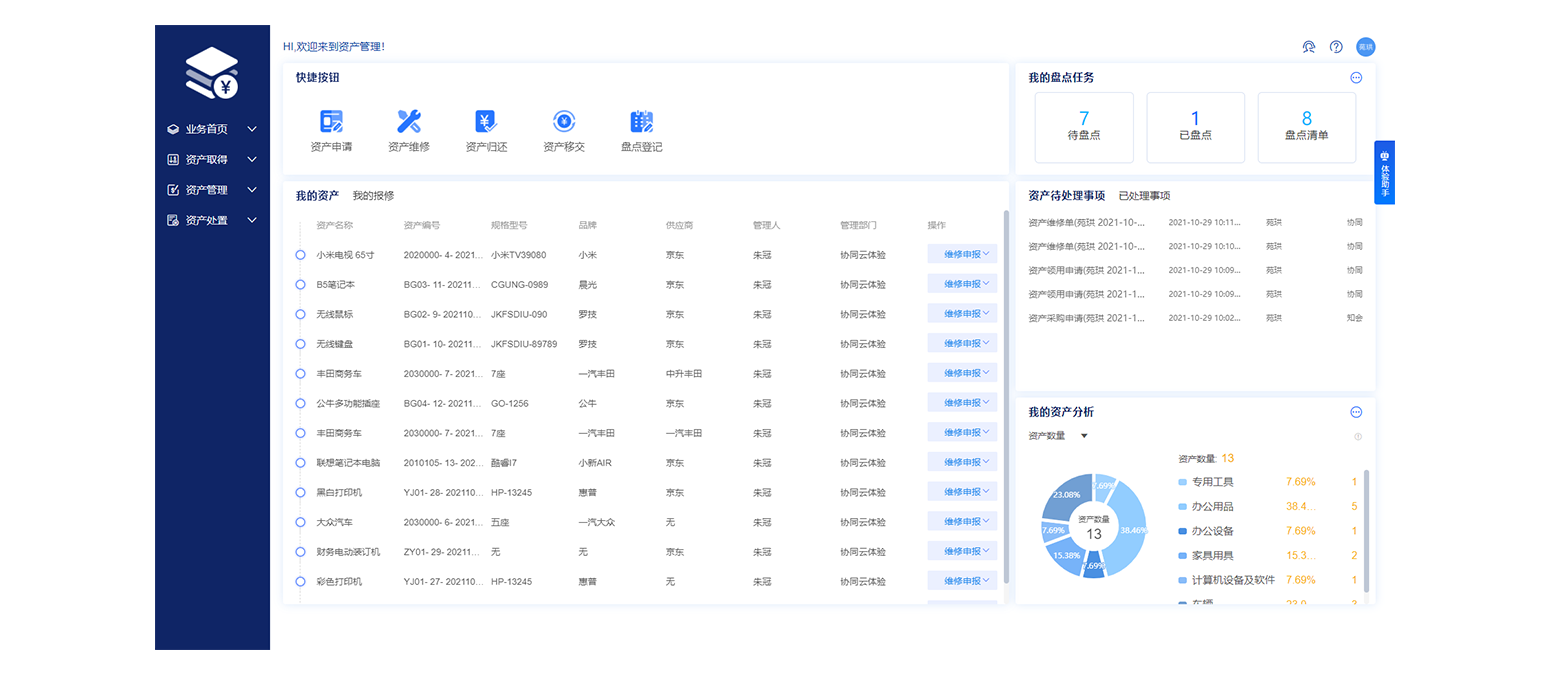Open the 资产申请 quick button icon
This screenshot has height=680, width=1550.
click(x=331, y=122)
